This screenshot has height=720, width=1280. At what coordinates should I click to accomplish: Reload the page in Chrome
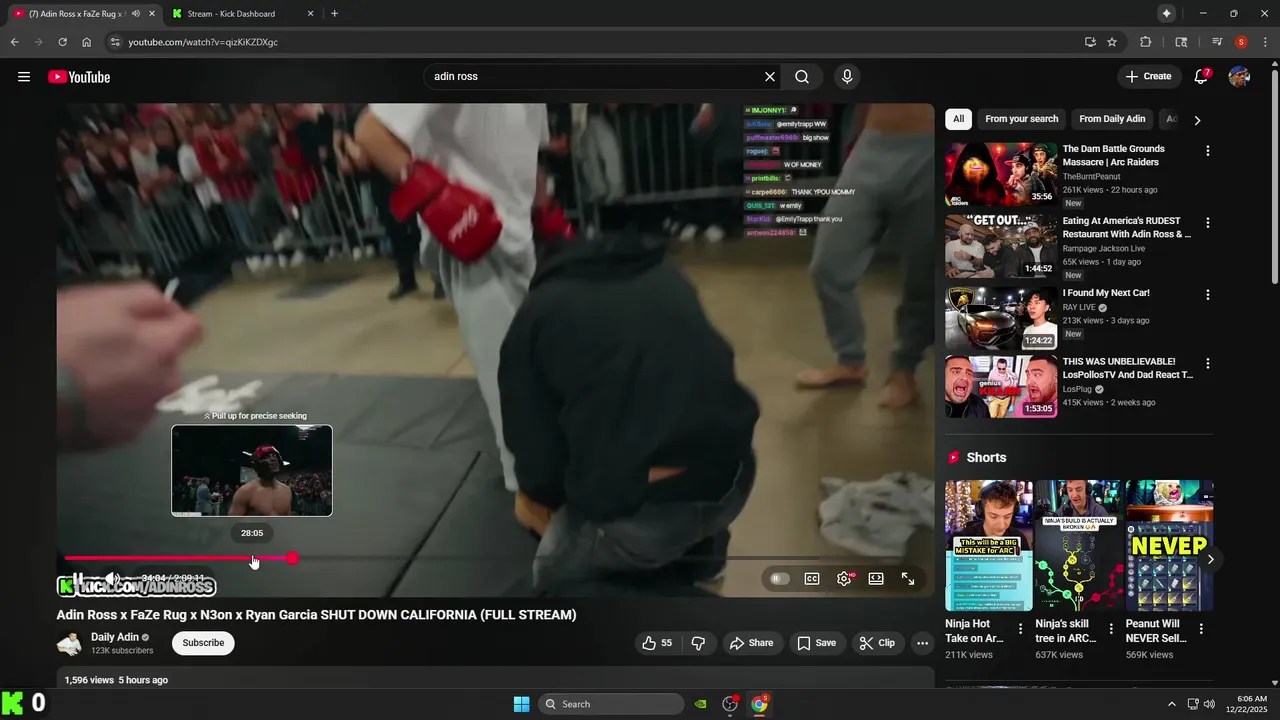click(x=62, y=42)
